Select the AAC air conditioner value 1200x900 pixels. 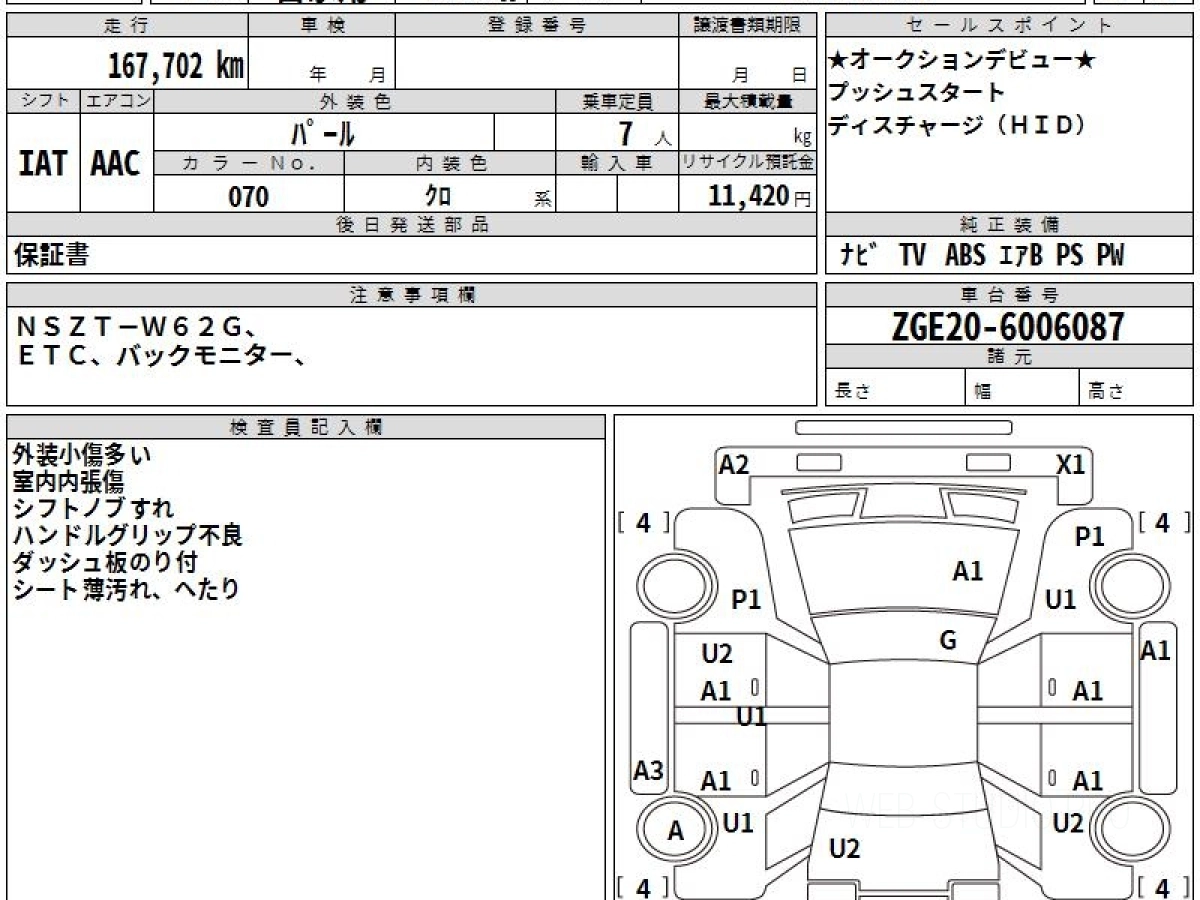[x=116, y=163]
